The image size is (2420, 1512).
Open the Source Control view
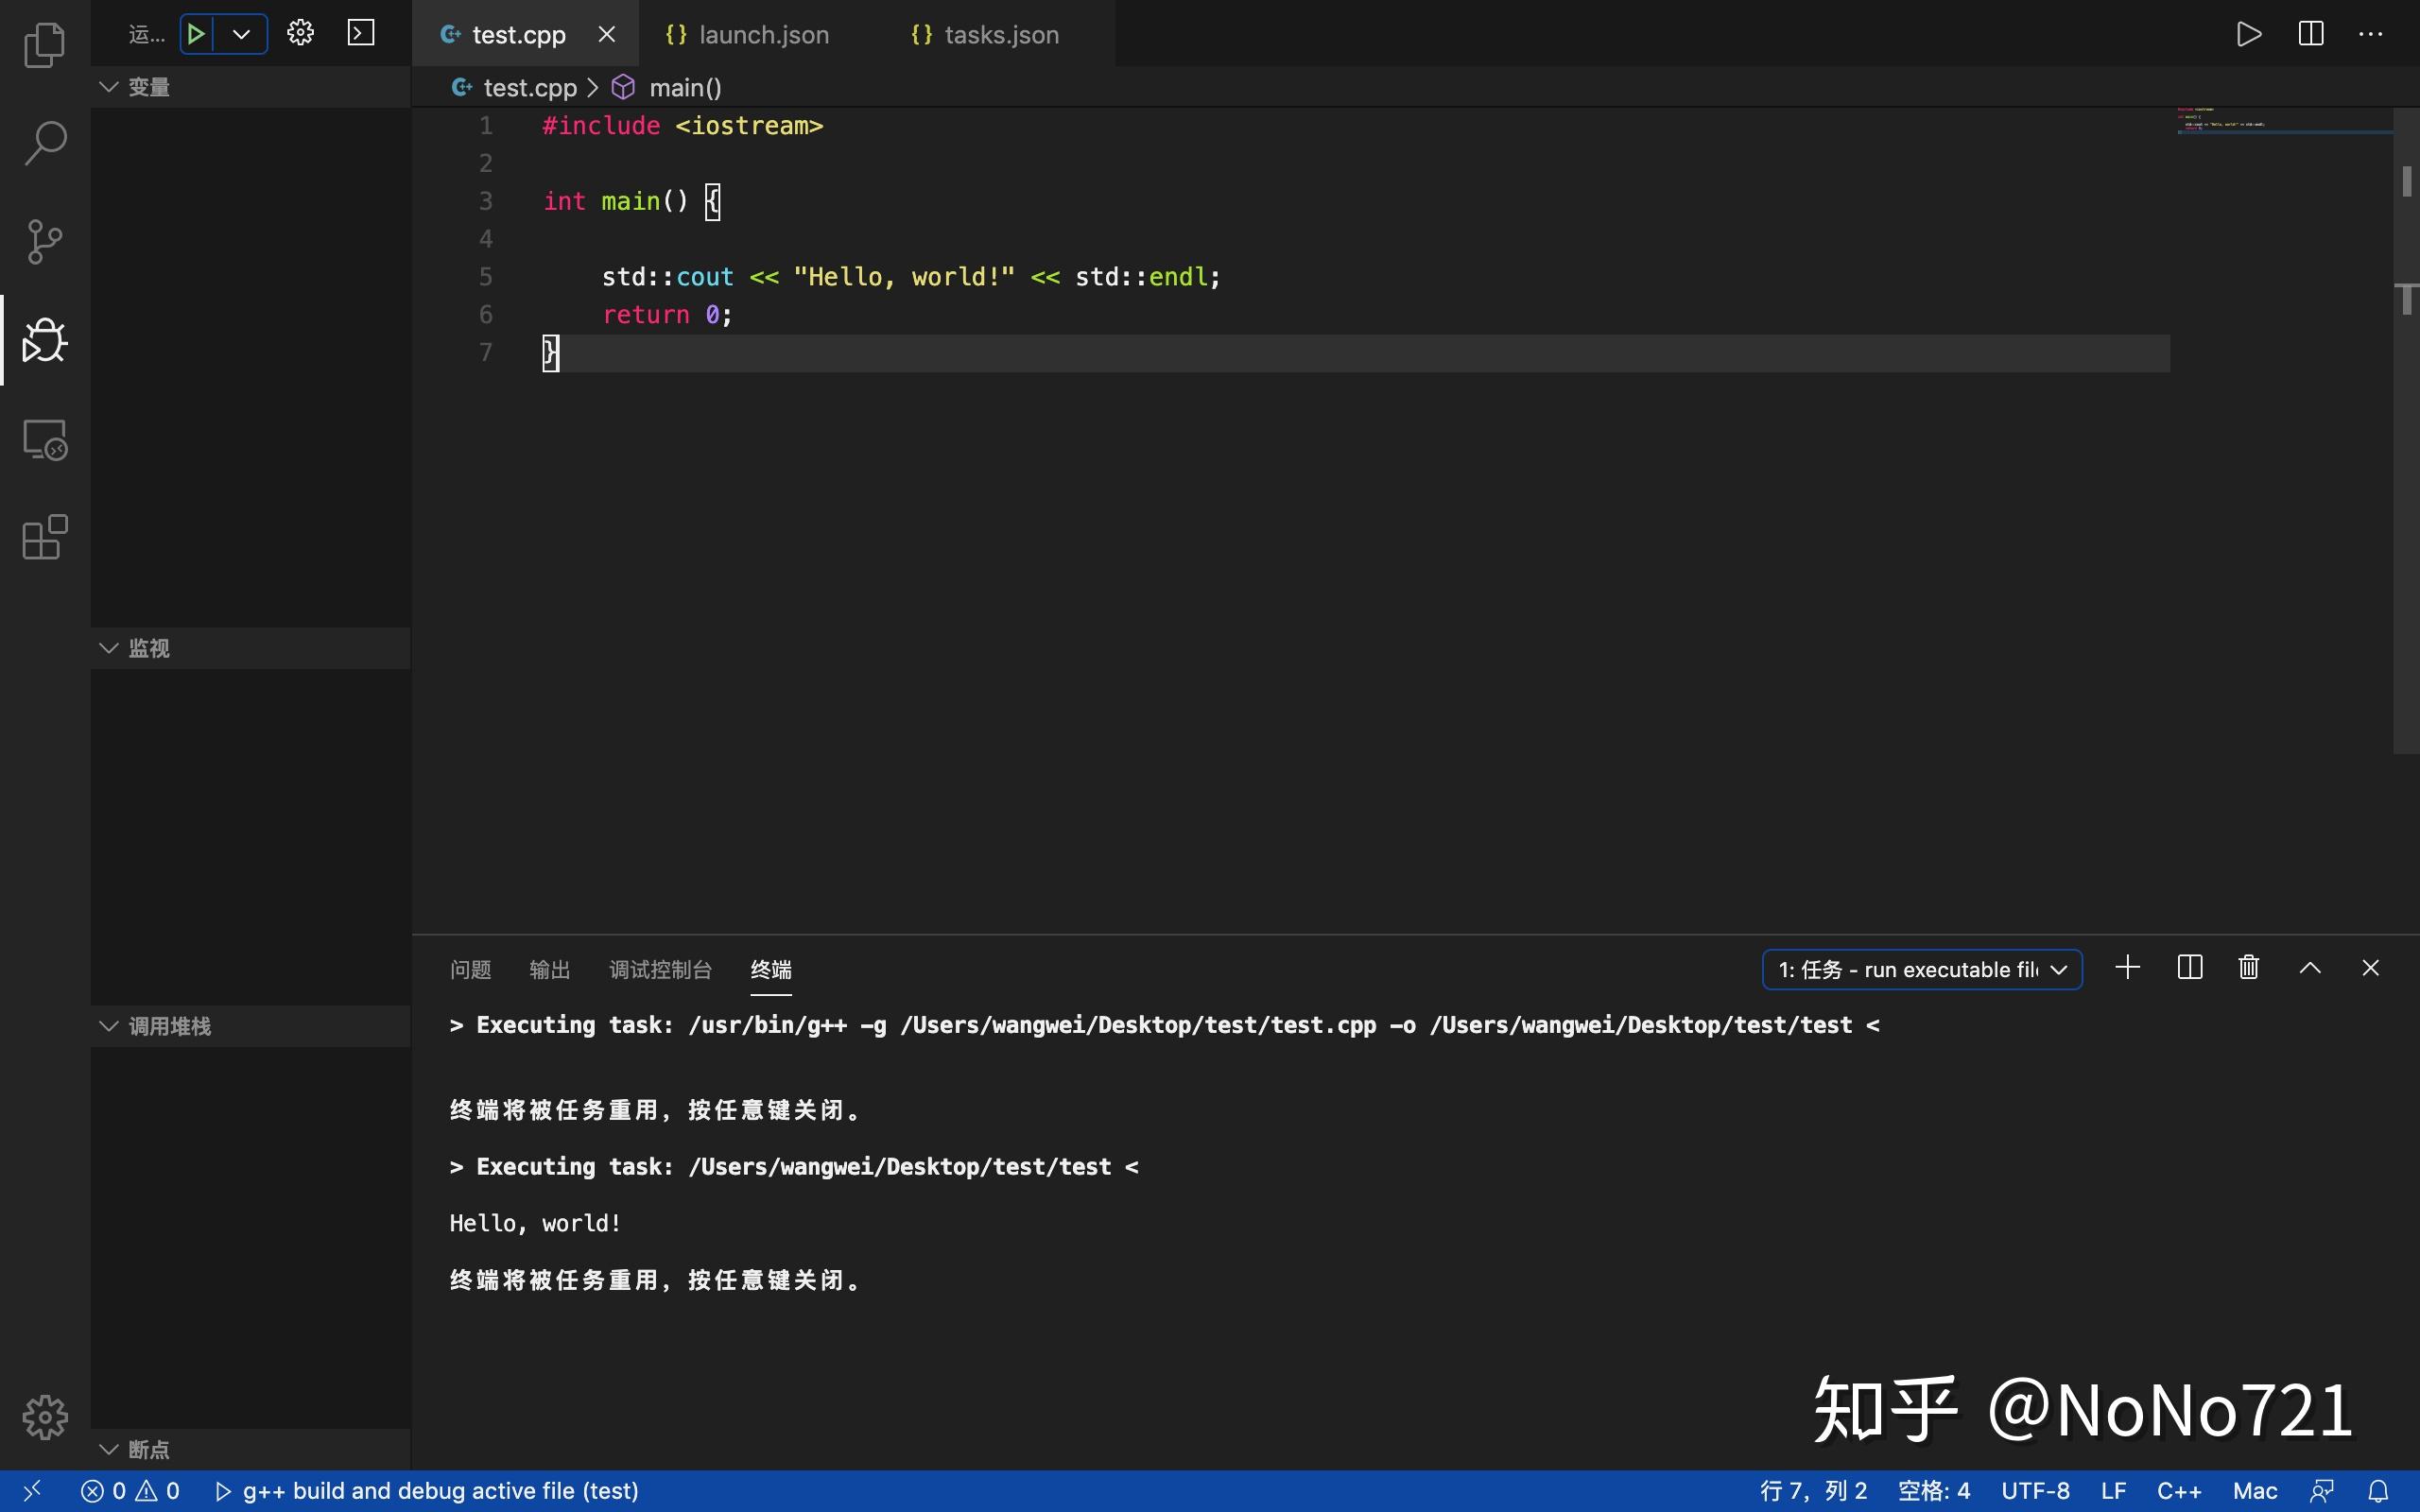[44, 241]
